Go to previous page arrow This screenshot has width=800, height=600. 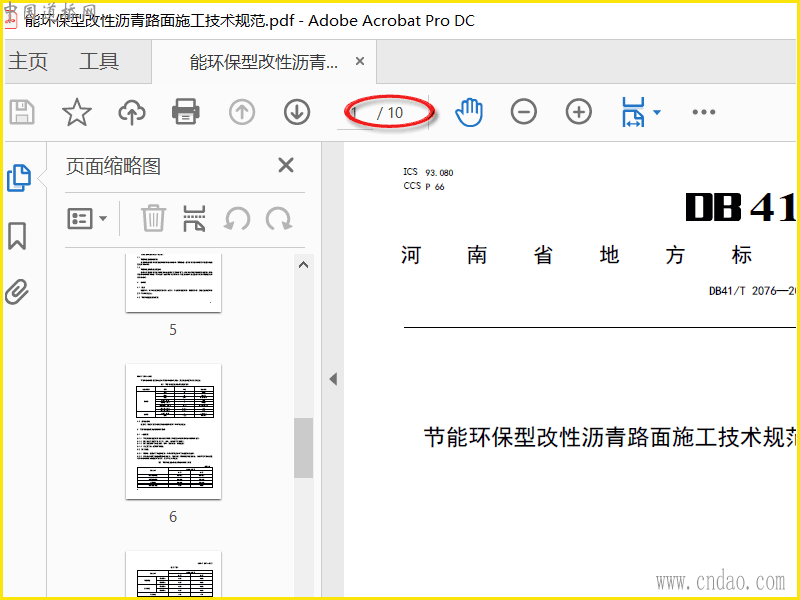pyautogui.click(x=242, y=112)
